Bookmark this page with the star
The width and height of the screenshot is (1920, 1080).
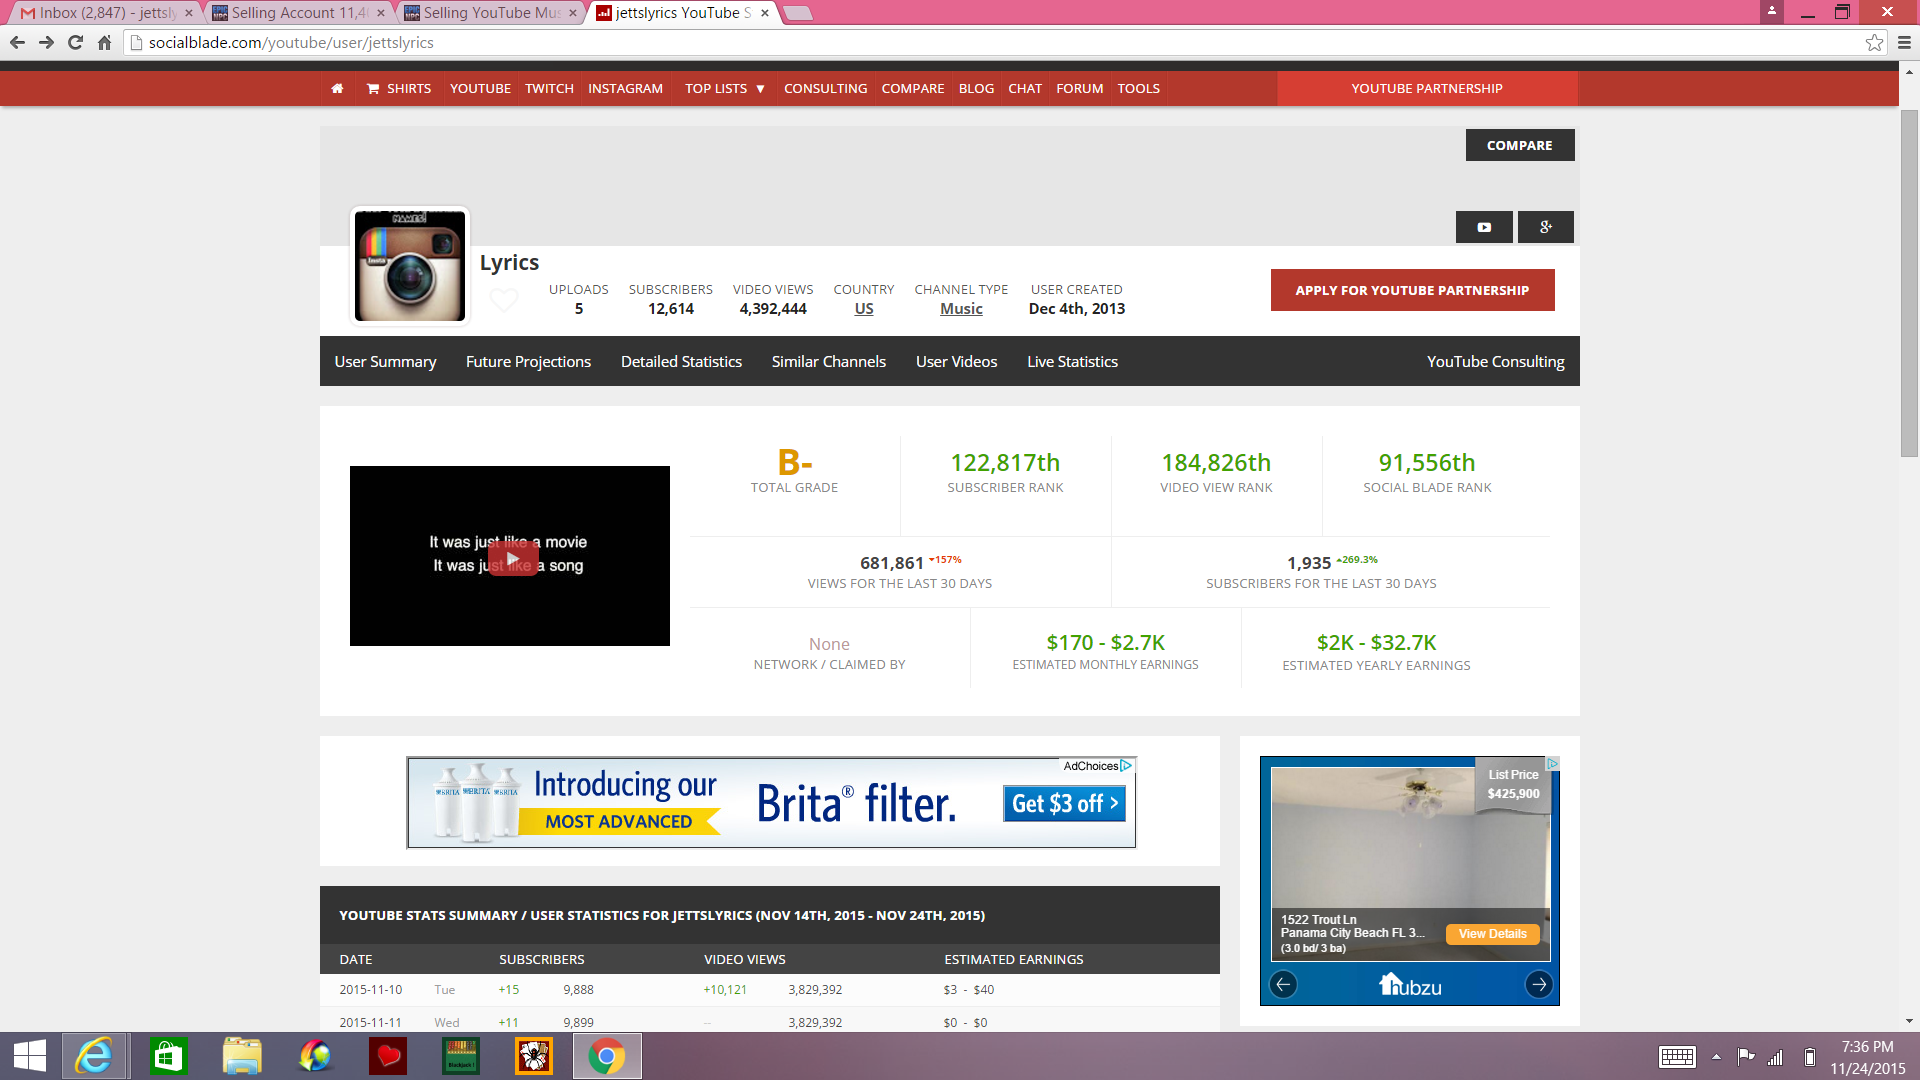click(1874, 42)
